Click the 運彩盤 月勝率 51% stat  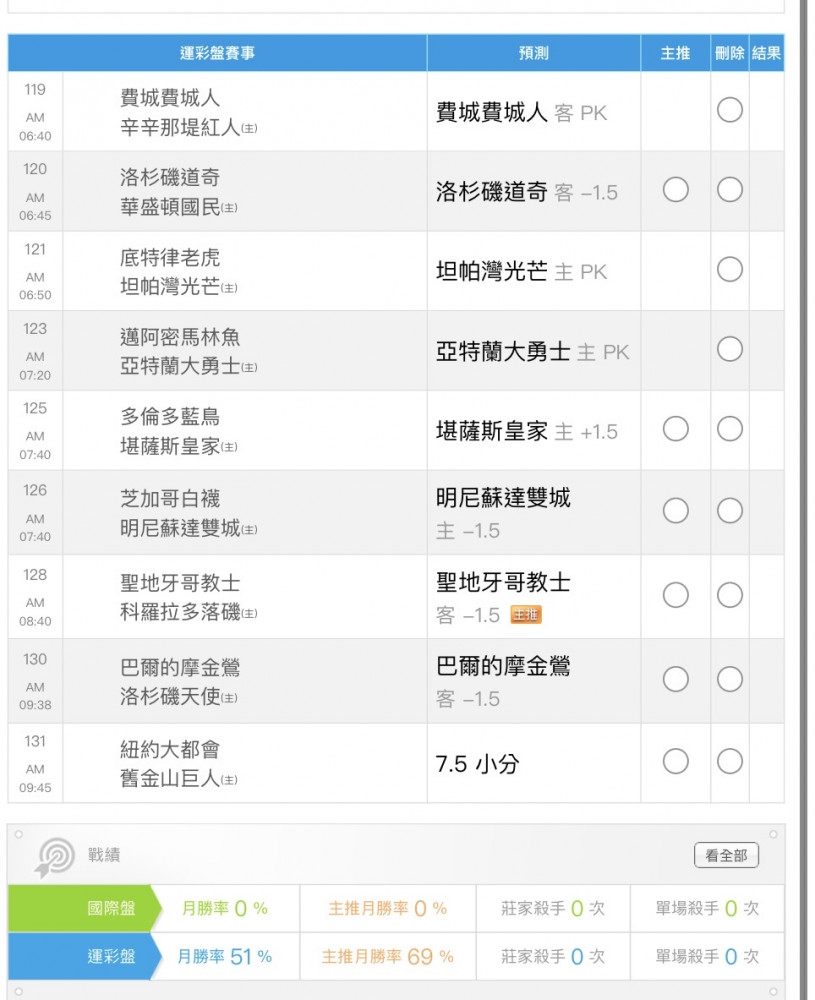click(225, 957)
